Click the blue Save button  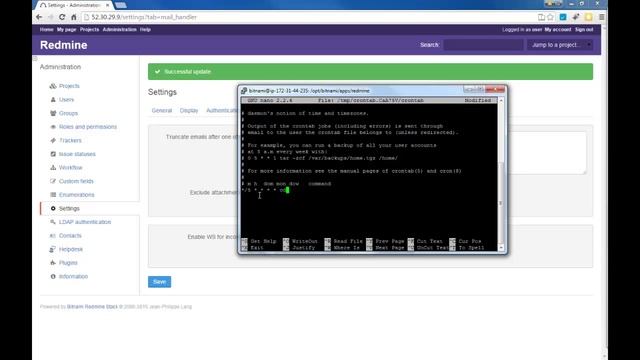(160, 282)
